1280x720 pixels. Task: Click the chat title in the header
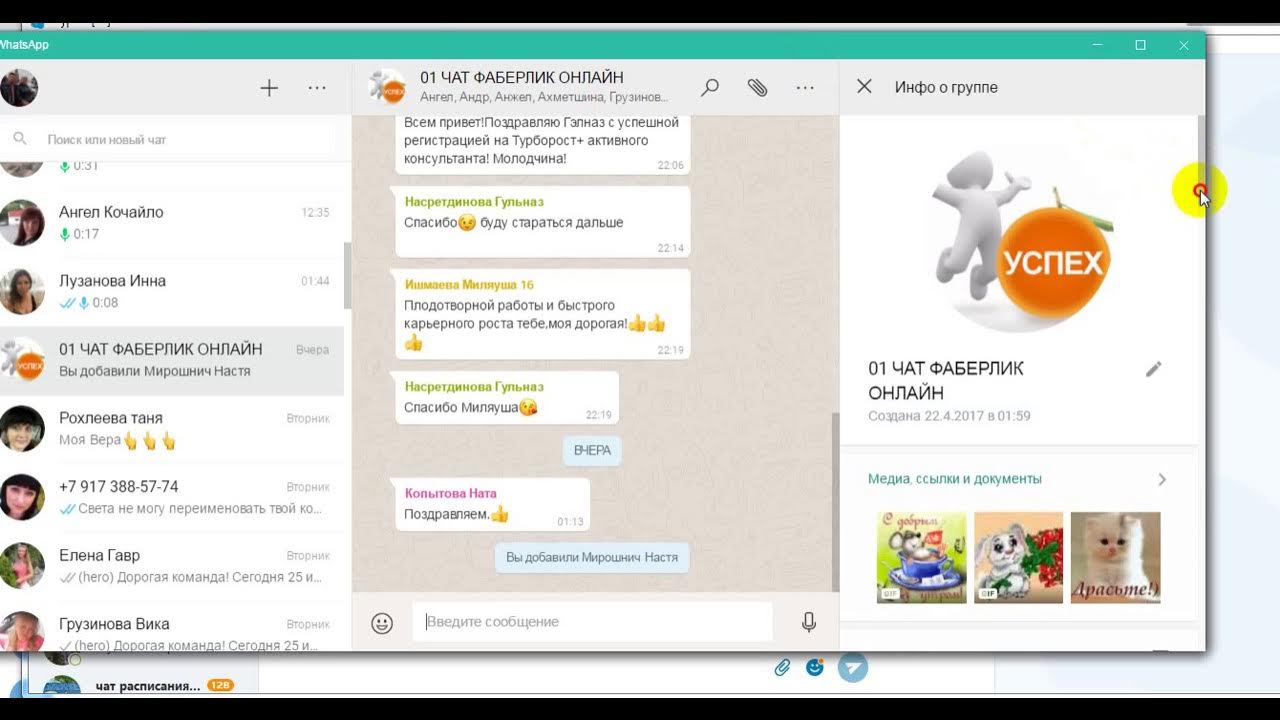[522, 78]
